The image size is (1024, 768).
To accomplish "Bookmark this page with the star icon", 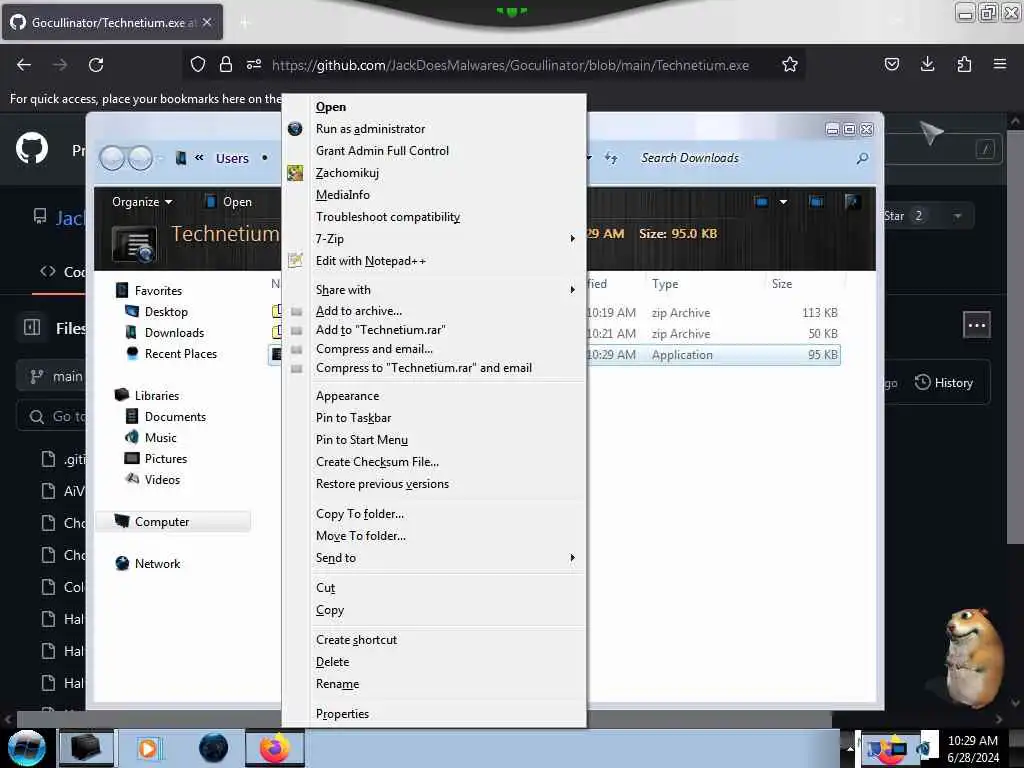I will [790, 65].
